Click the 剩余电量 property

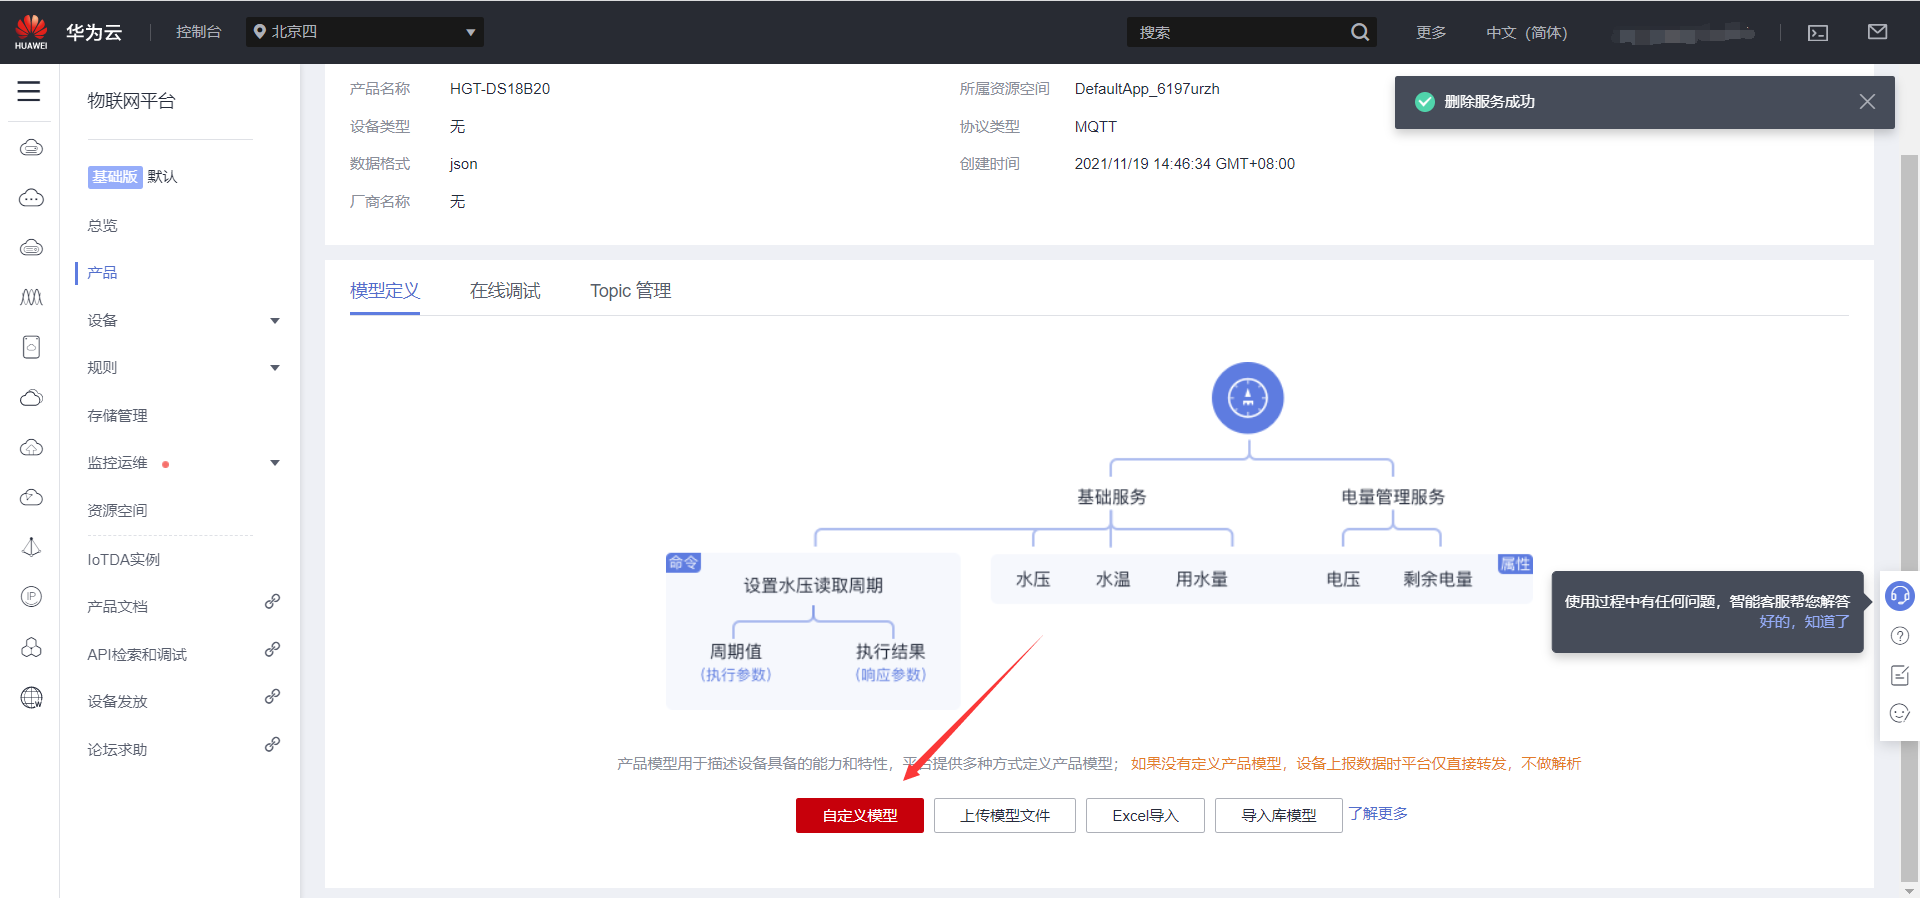click(x=1438, y=579)
